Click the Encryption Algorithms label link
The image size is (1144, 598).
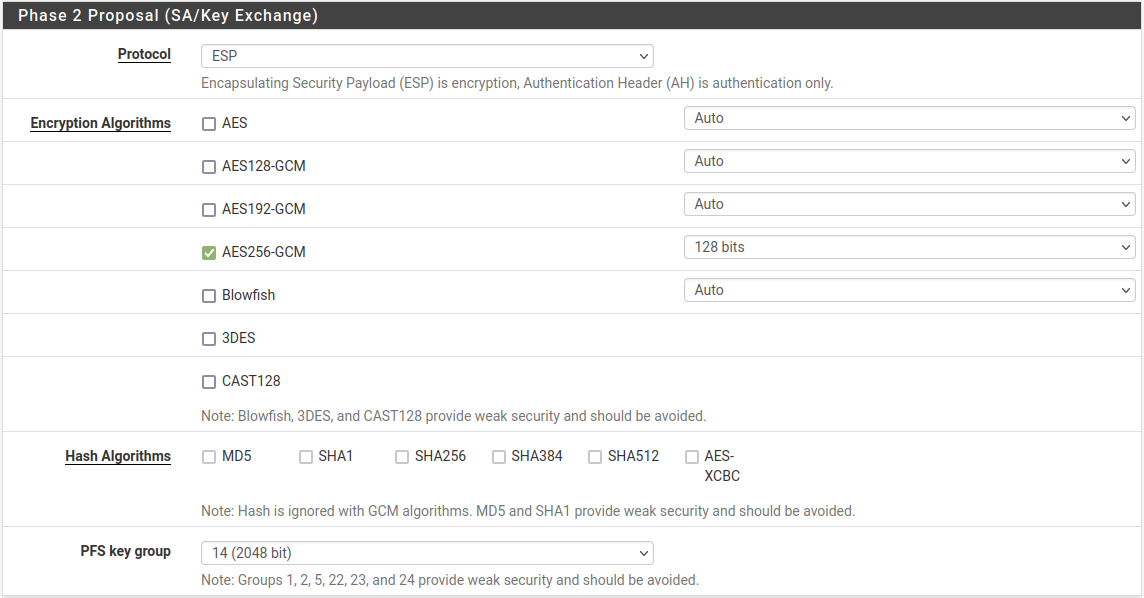100,123
